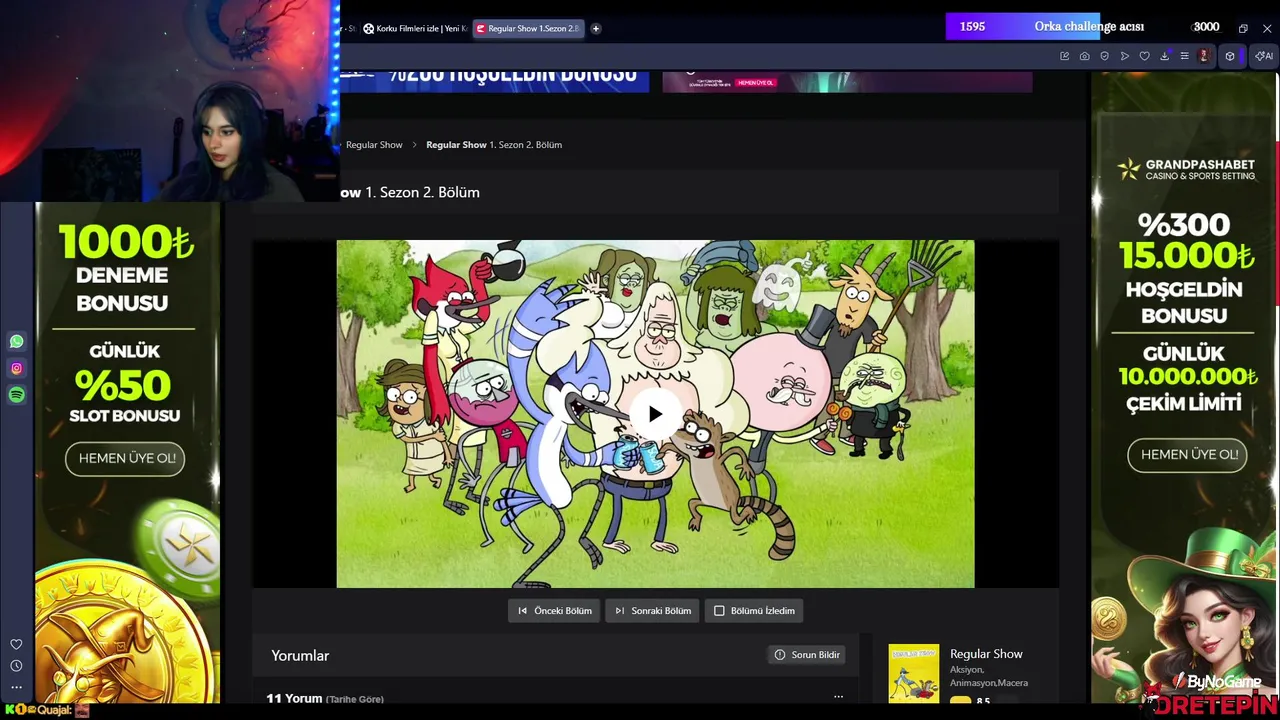Click the Yorumlar heading
This screenshot has height=720, width=1280.
[x=300, y=656]
